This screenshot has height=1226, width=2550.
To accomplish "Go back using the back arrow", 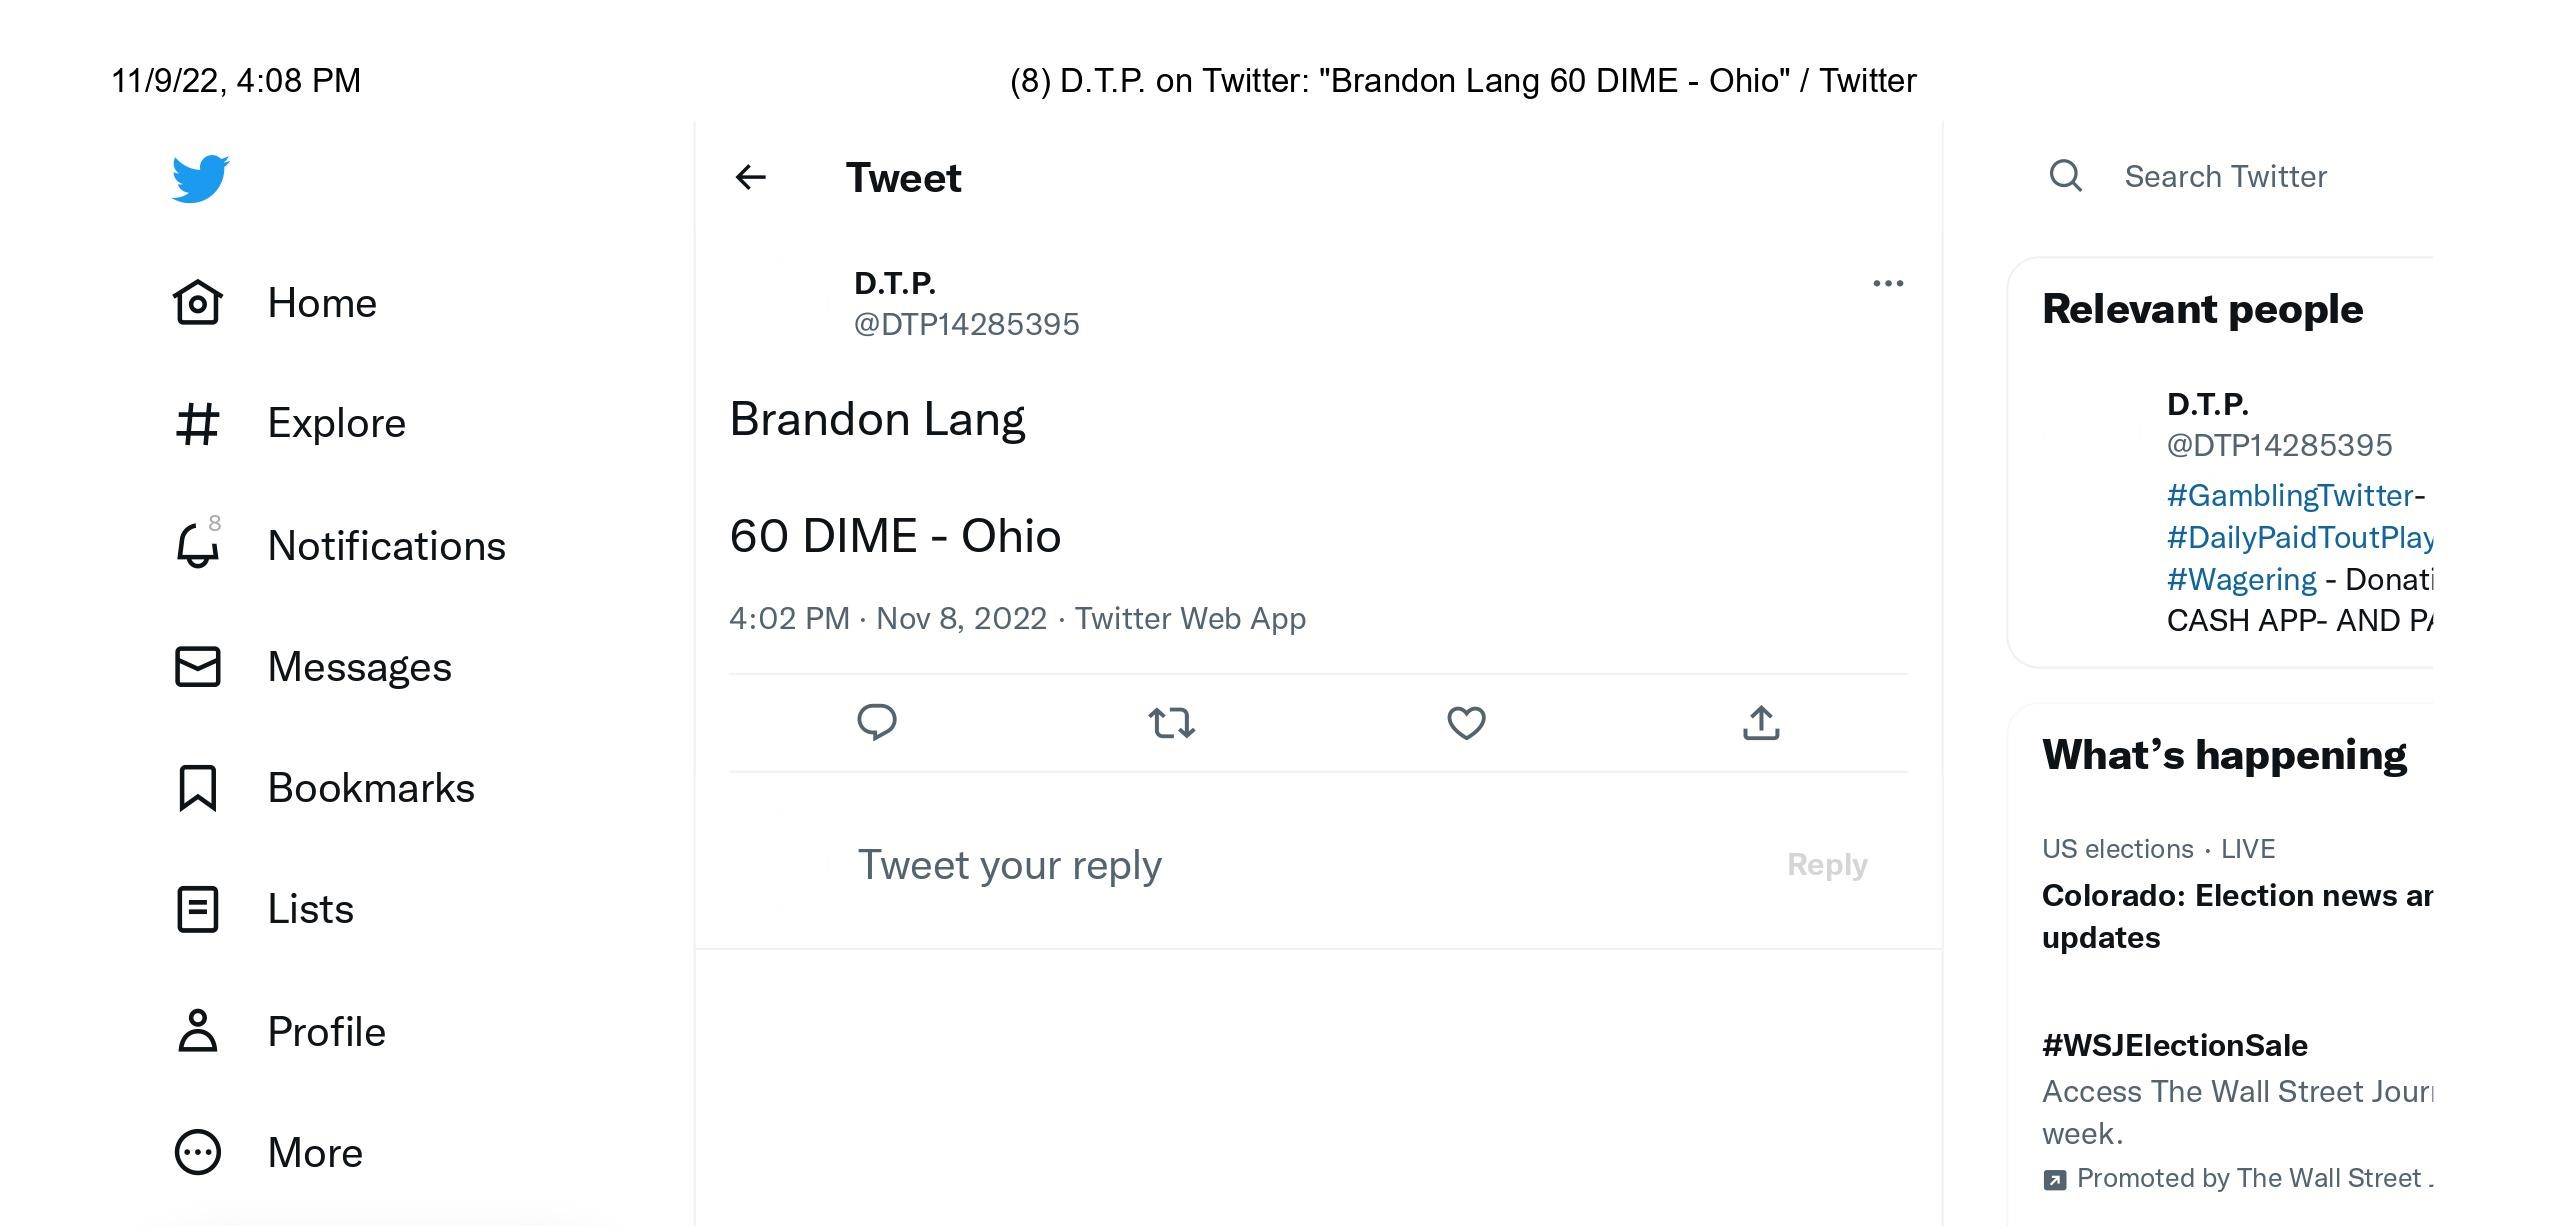I will [x=751, y=177].
